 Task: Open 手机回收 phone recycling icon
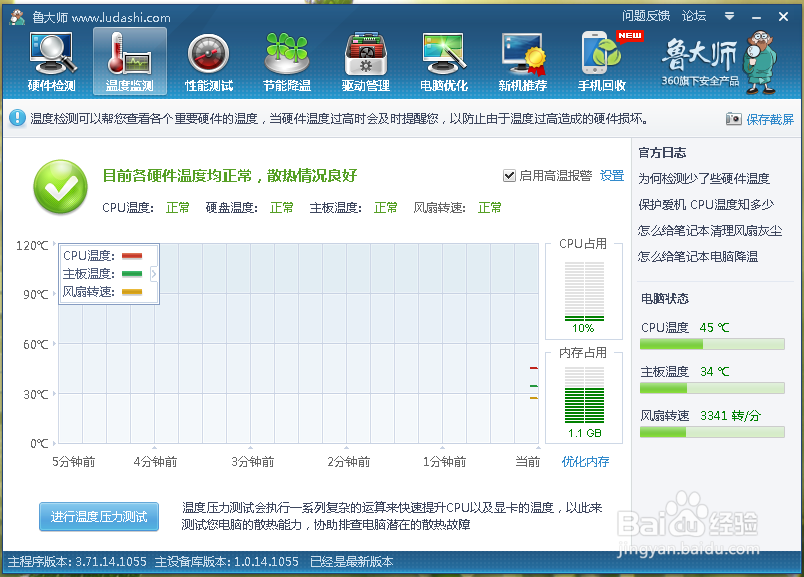click(x=601, y=62)
